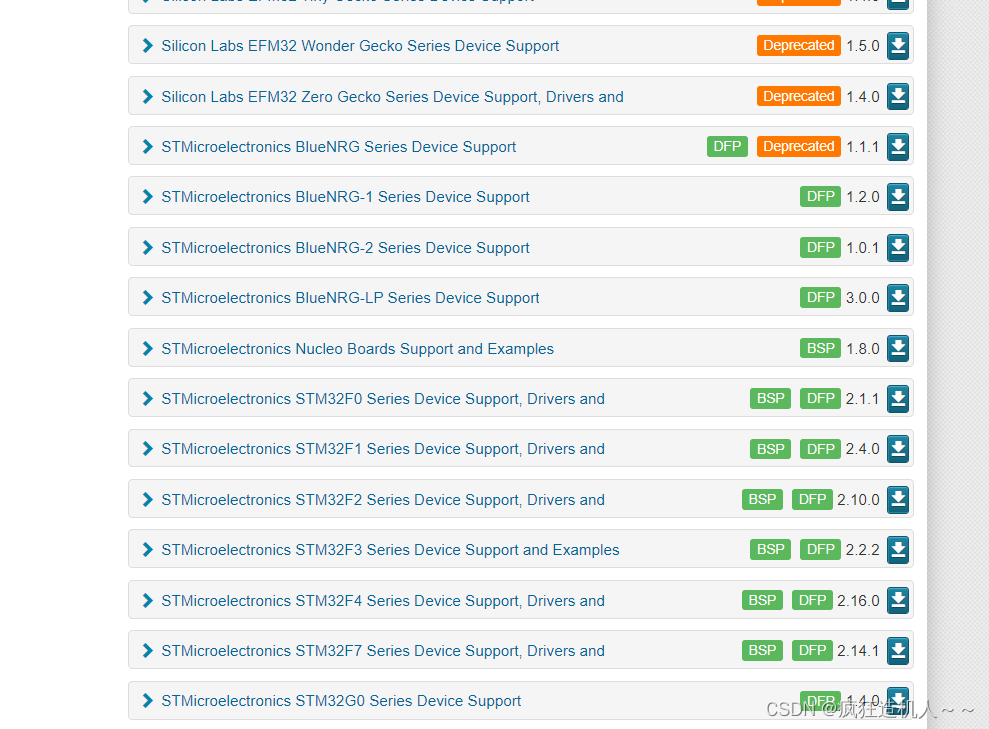
Task: Download the EFM32 Wonder Gecko pack
Action: [898, 46]
